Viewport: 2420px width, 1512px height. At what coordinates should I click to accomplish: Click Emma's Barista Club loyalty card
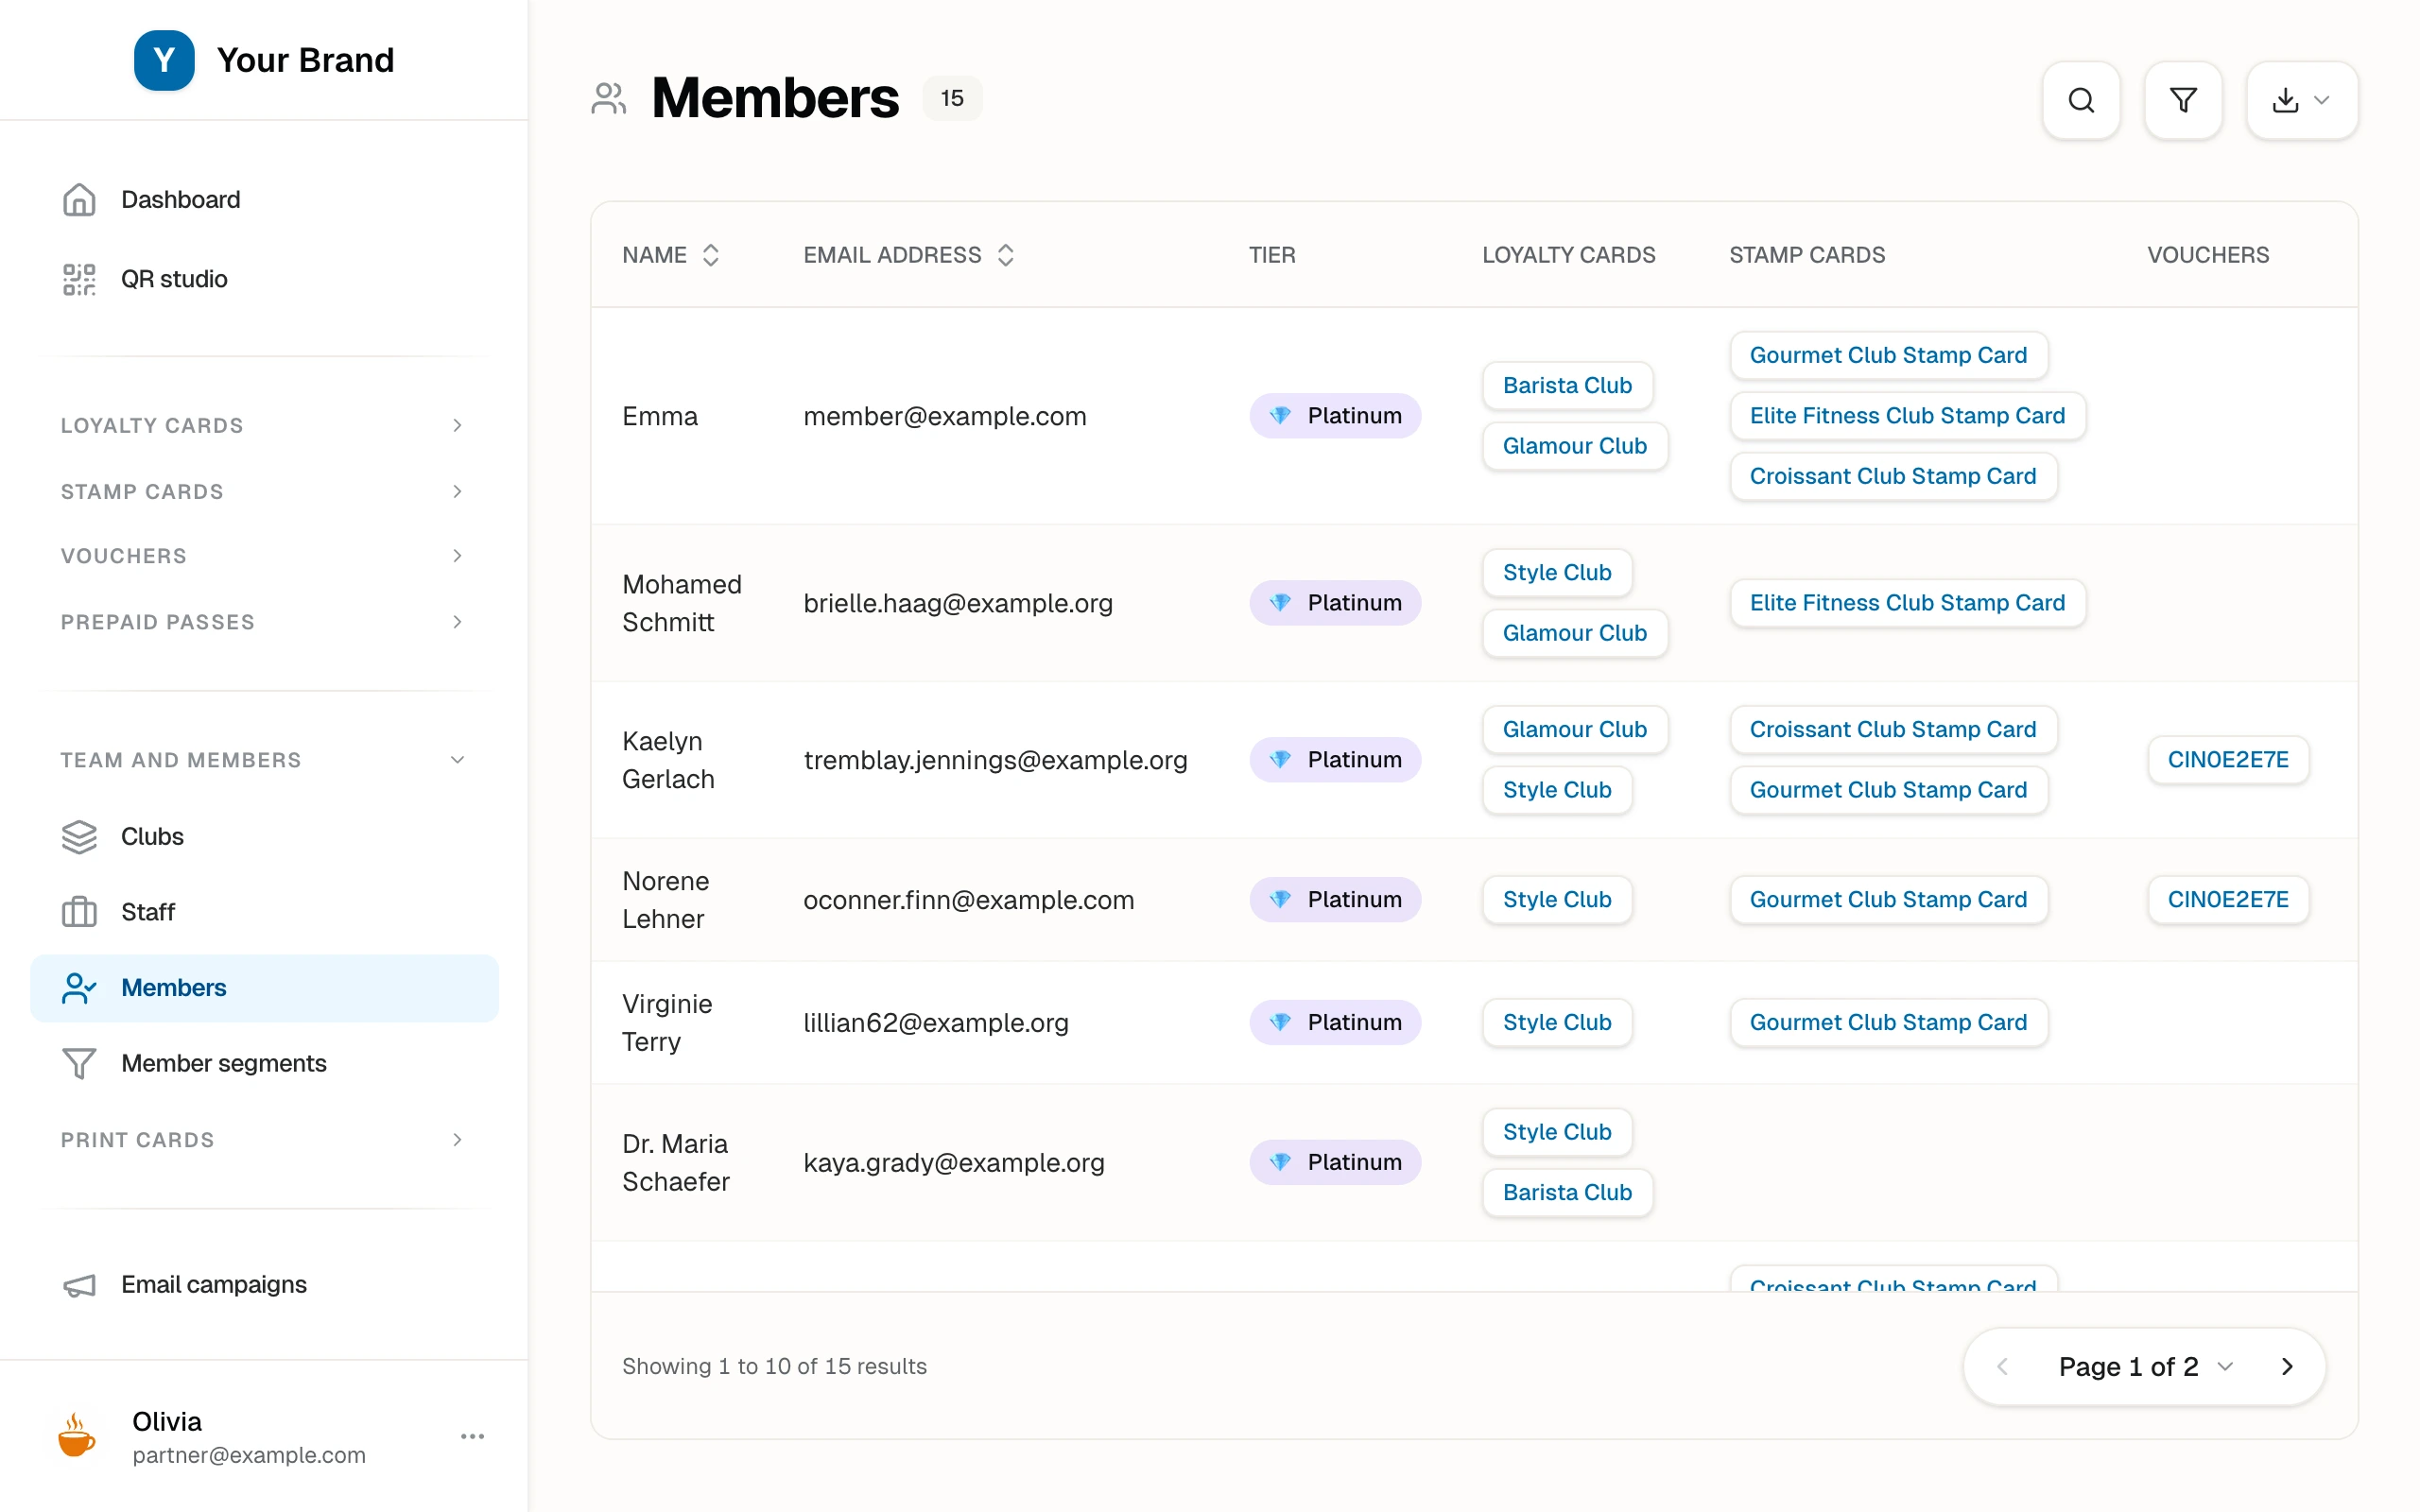tap(1567, 385)
